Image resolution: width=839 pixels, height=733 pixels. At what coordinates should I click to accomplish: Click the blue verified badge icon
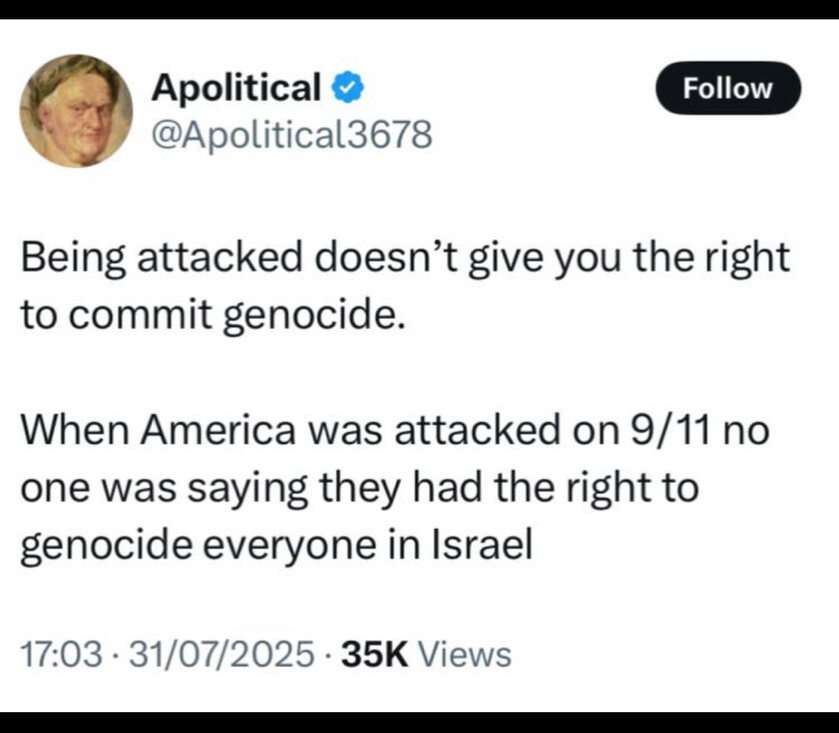[347, 89]
